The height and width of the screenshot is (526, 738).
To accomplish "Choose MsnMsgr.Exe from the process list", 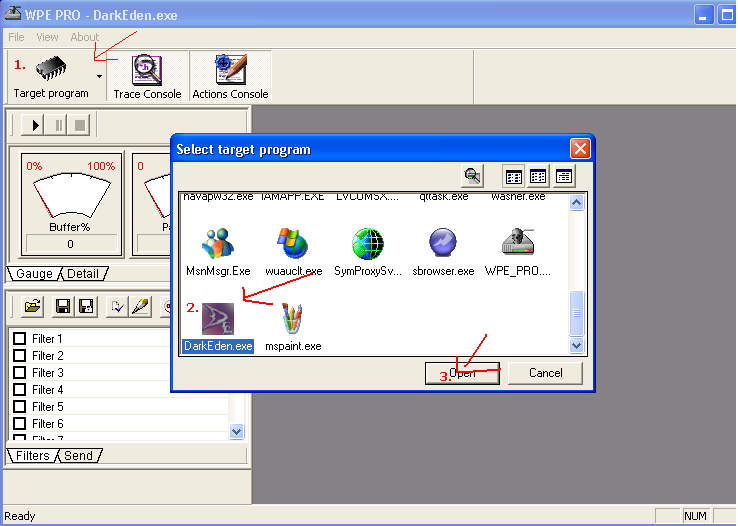I will coord(218,244).
